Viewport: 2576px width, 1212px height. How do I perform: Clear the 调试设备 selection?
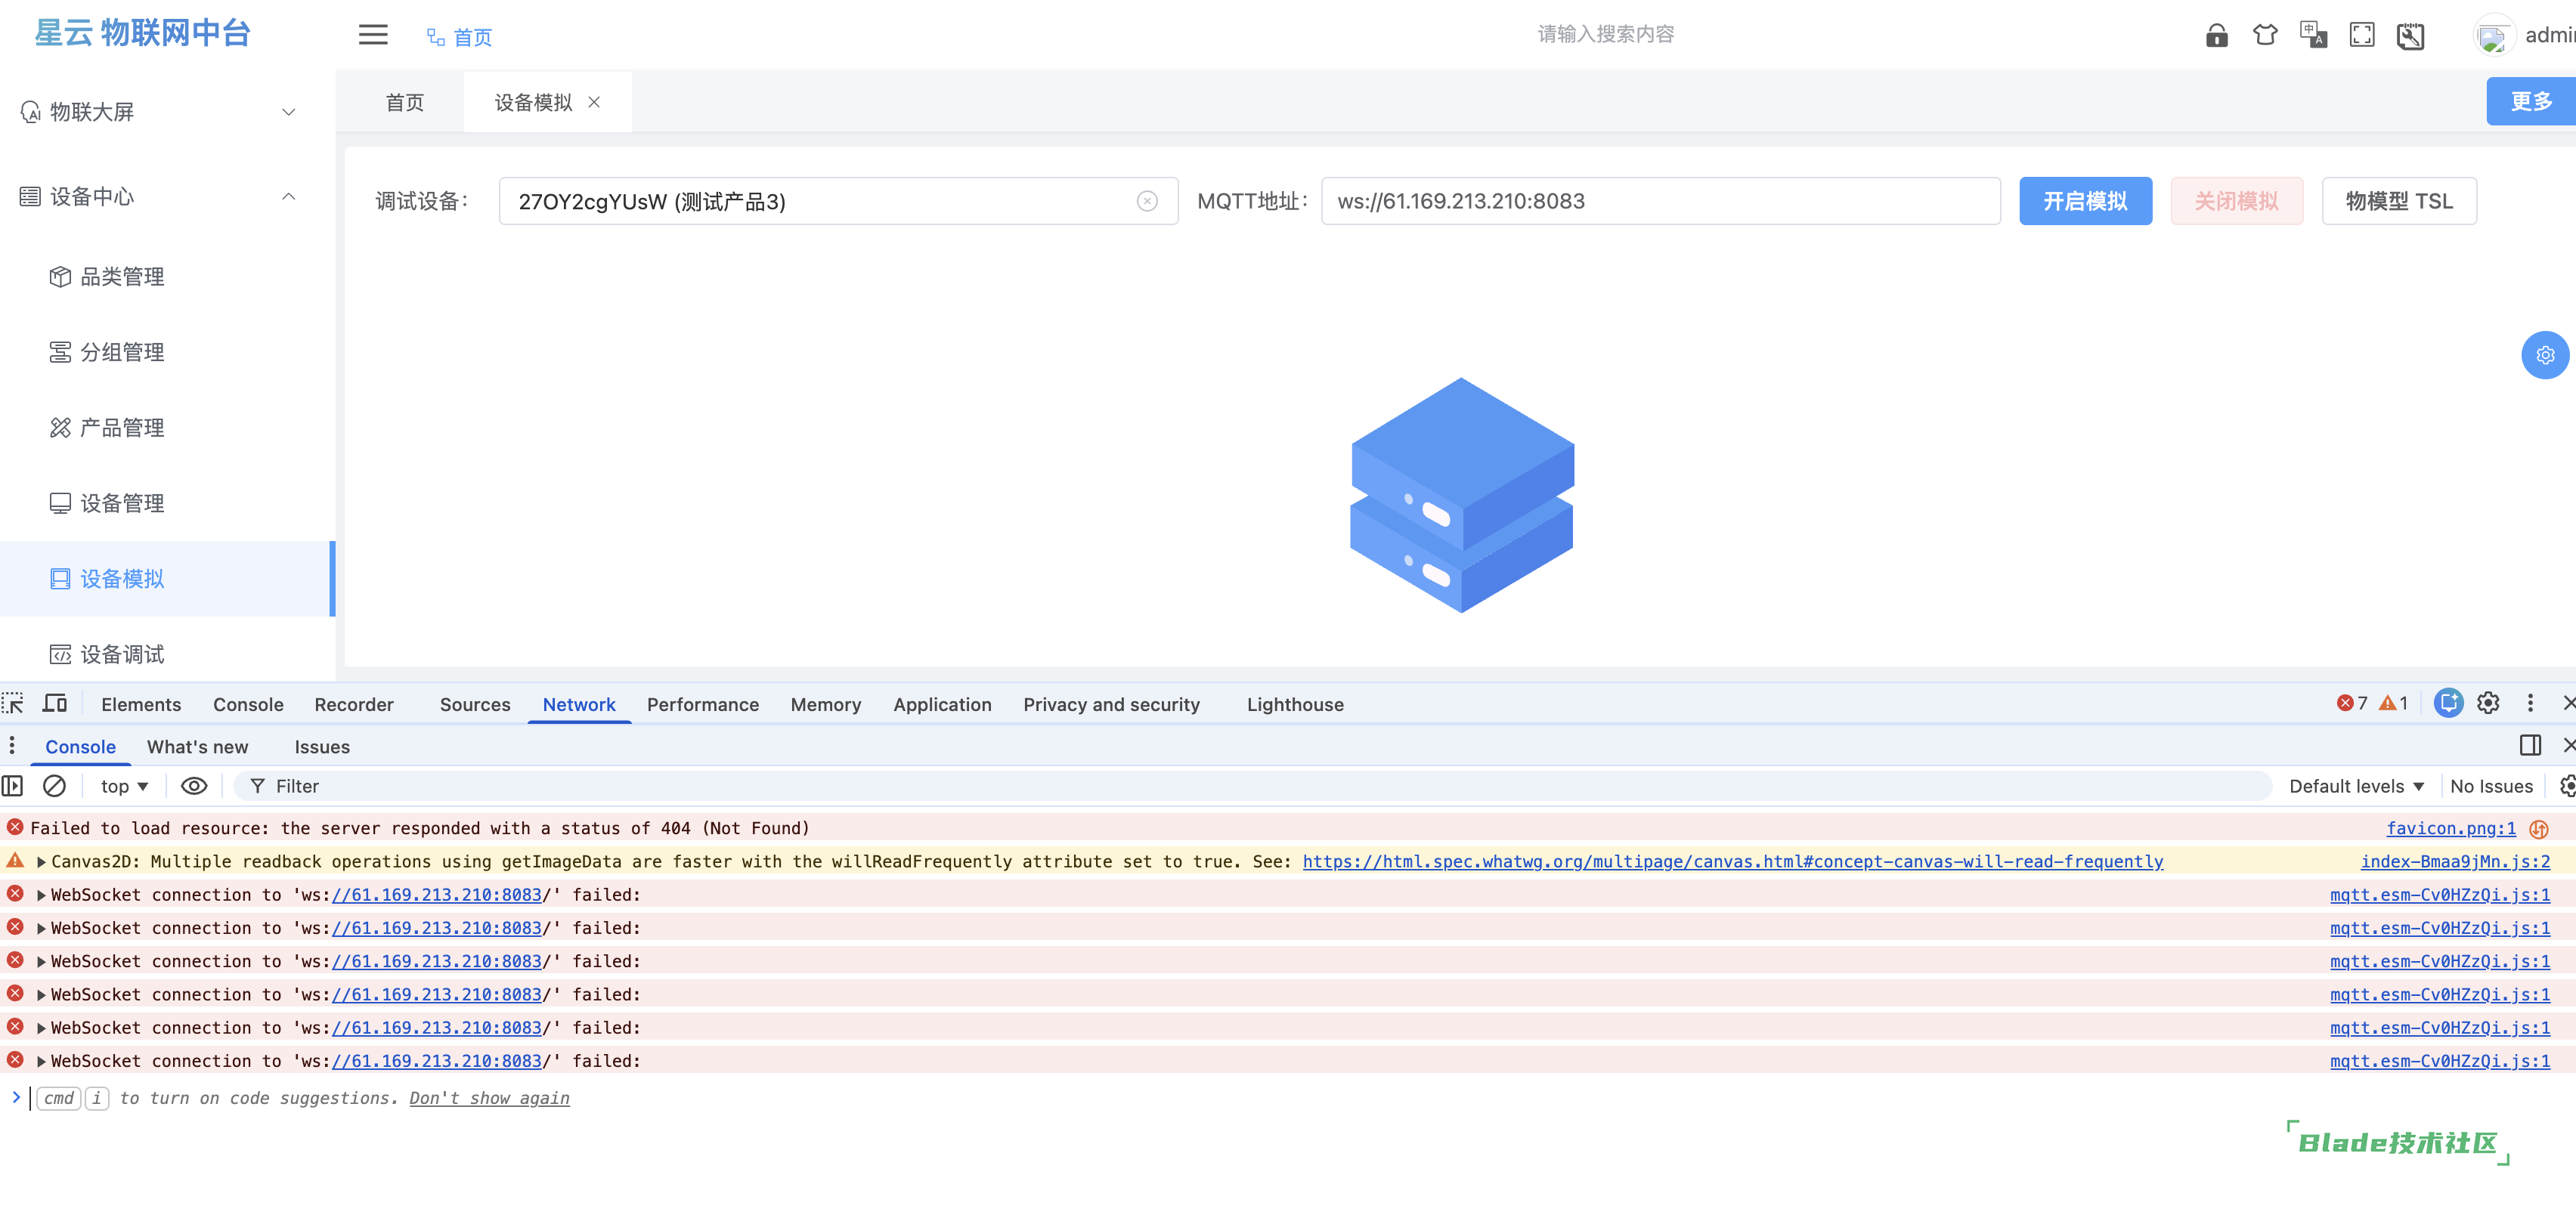1147,202
